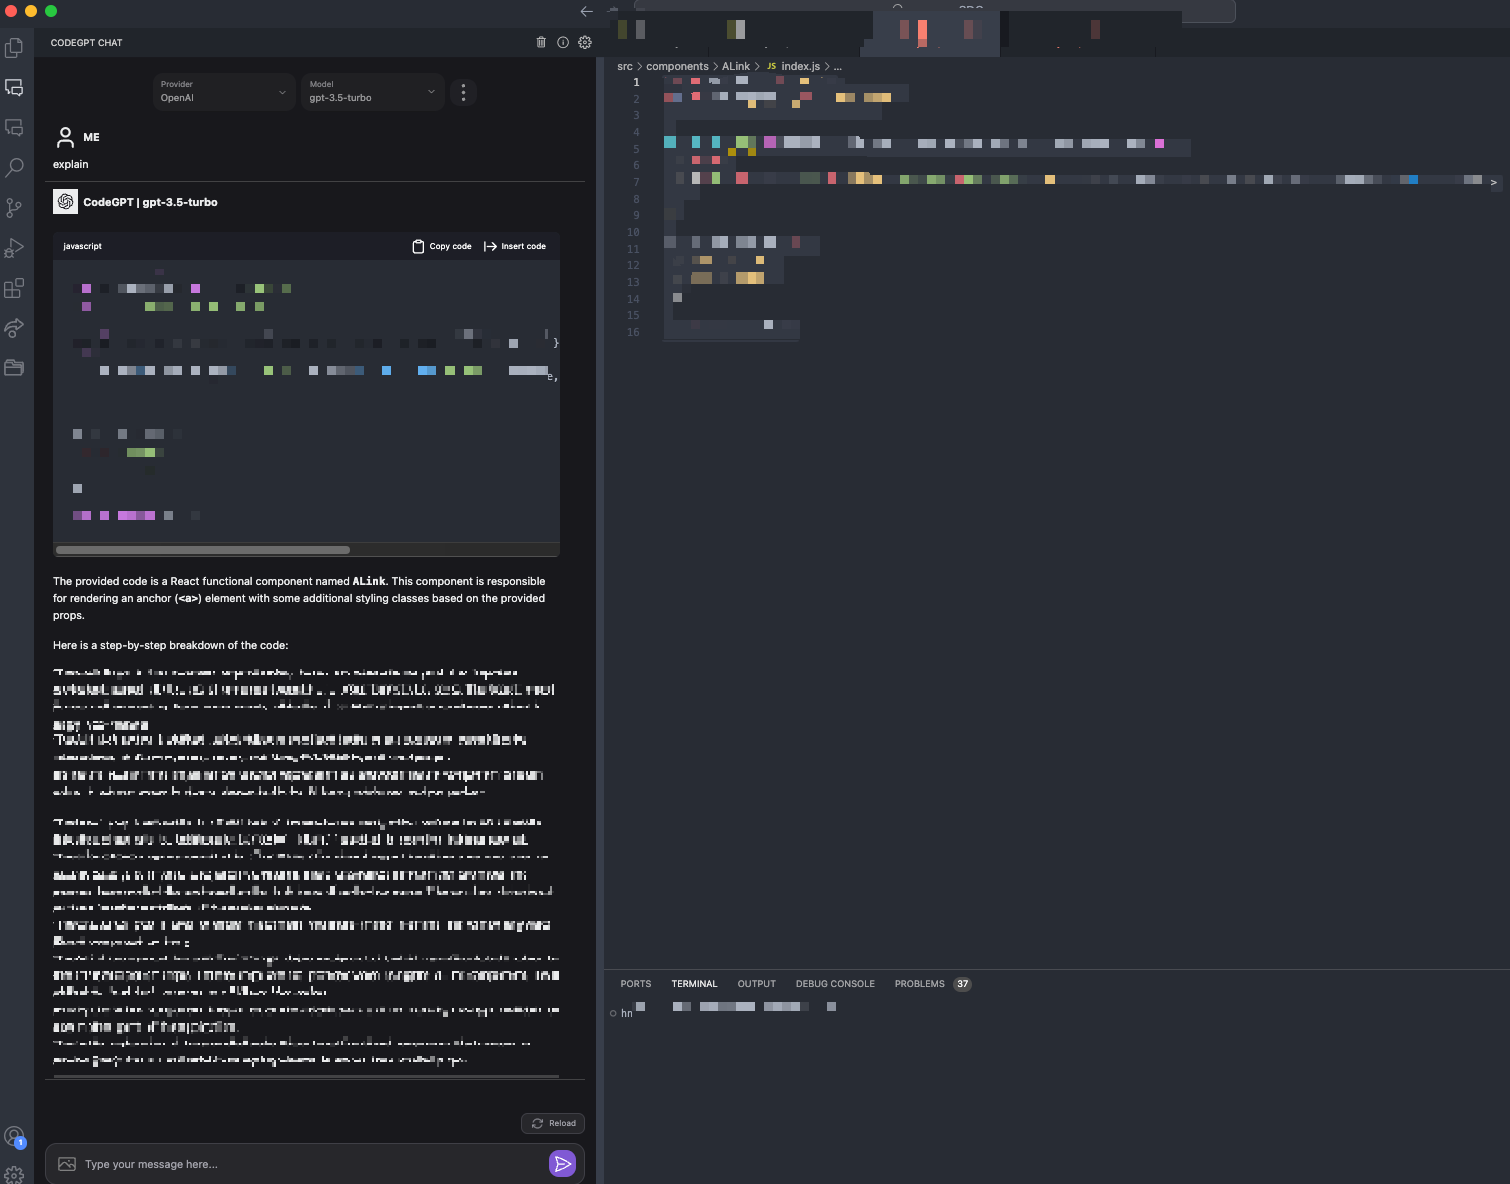
Task: Switch to the OUTPUT tab
Action: click(756, 984)
